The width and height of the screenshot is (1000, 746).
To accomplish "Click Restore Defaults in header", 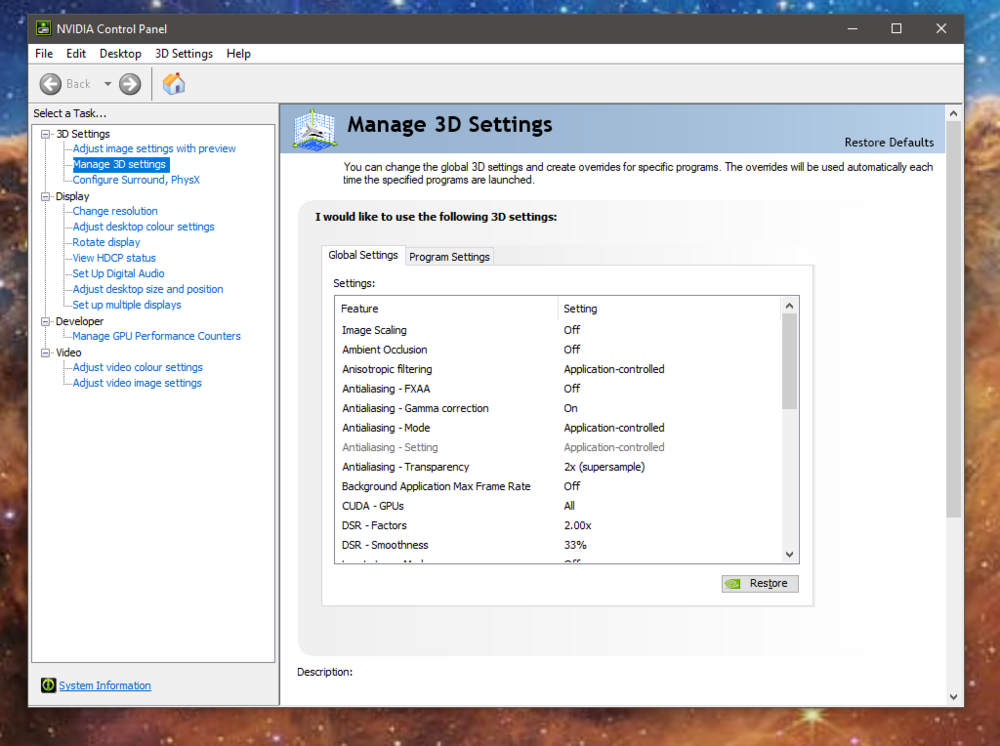I will (x=889, y=142).
